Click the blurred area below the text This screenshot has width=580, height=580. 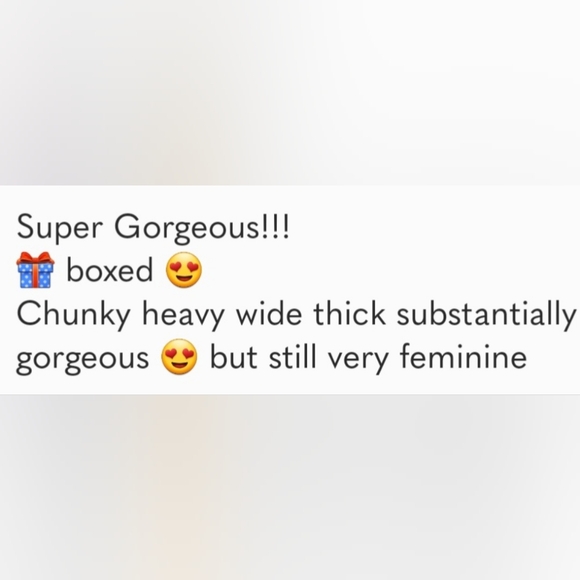tap(290, 487)
